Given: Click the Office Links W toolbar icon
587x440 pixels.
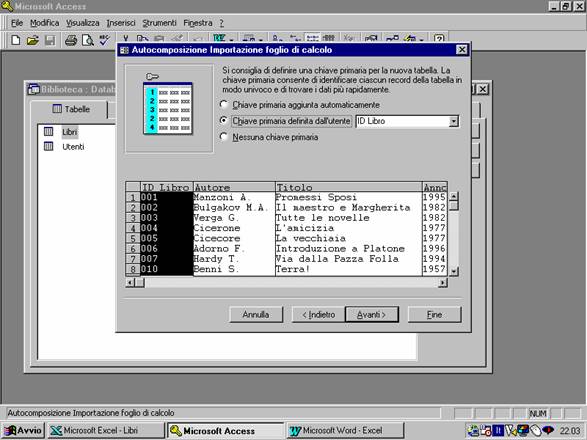Looking at the screenshot, I should point(219,38).
